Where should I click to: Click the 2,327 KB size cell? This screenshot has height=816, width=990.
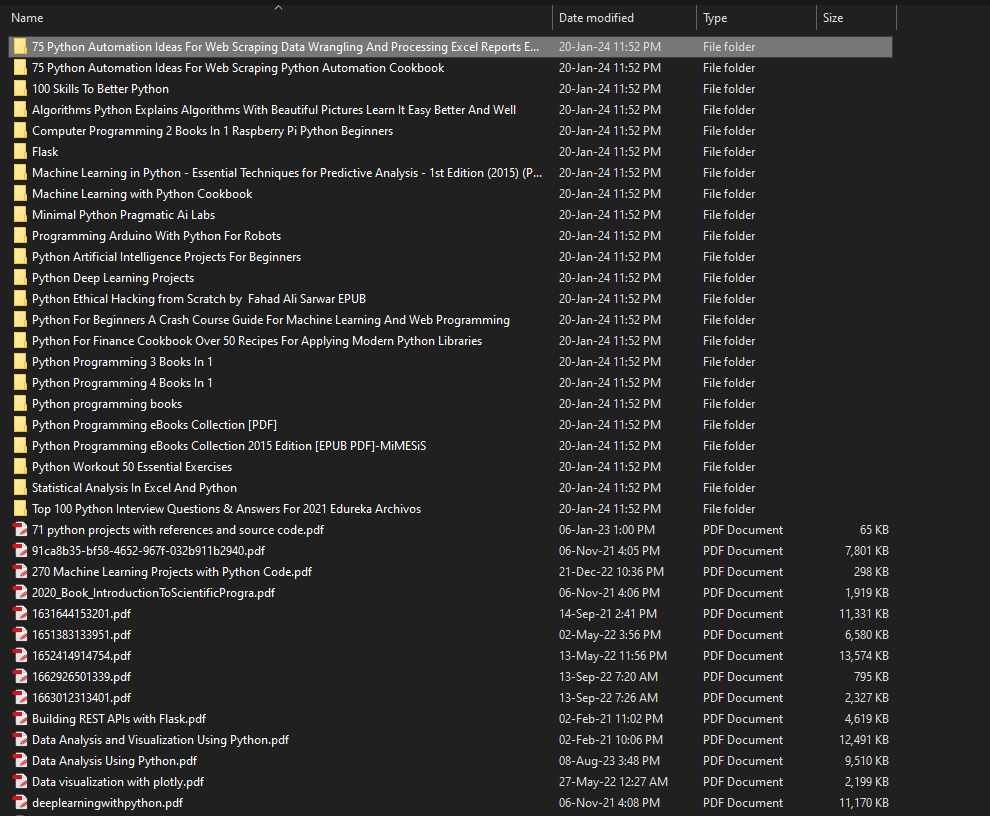866,697
